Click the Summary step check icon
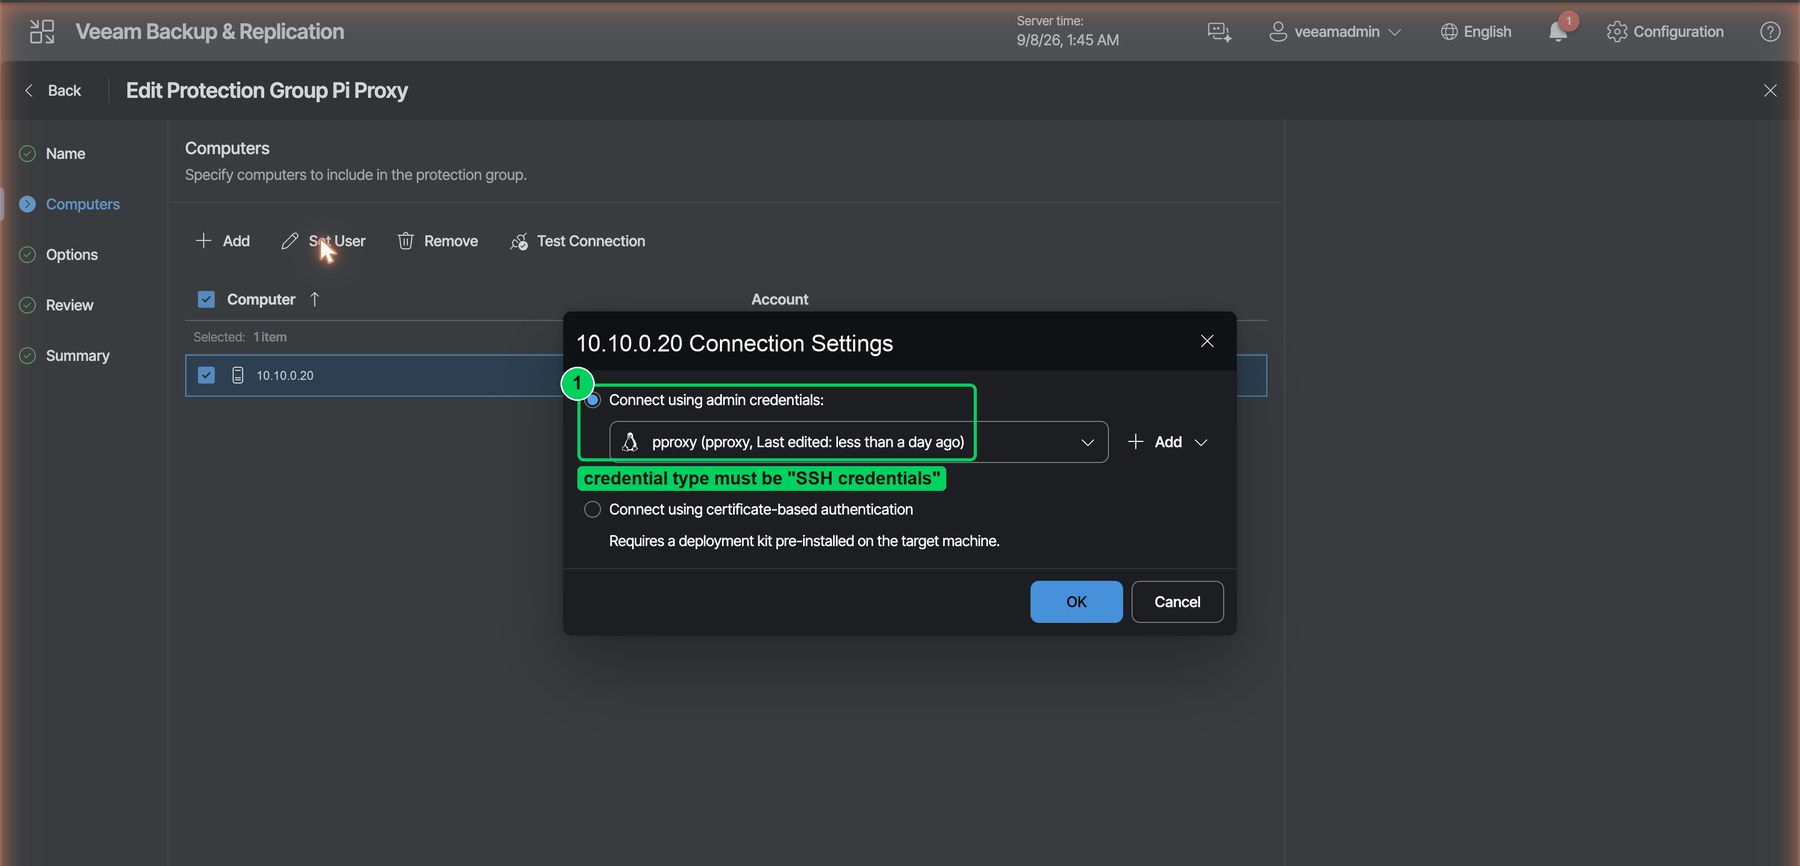Image resolution: width=1800 pixels, height=866 pixels. (x=28, y=355)
